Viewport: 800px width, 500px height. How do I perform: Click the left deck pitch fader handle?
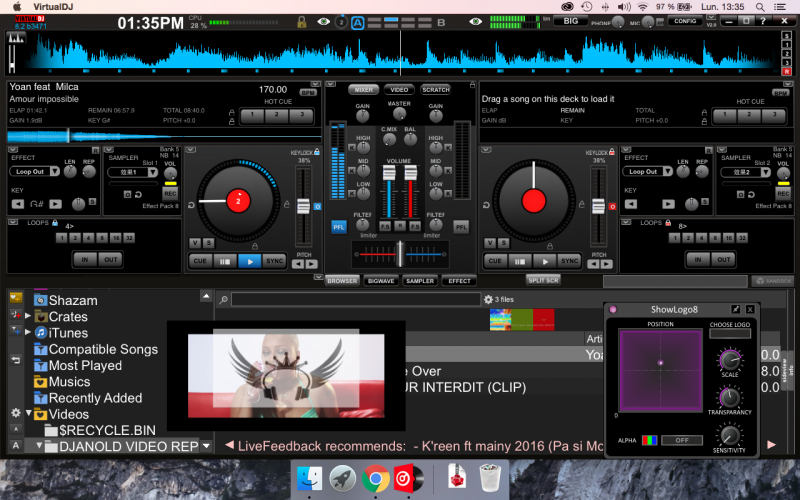[x=304, y=206]
